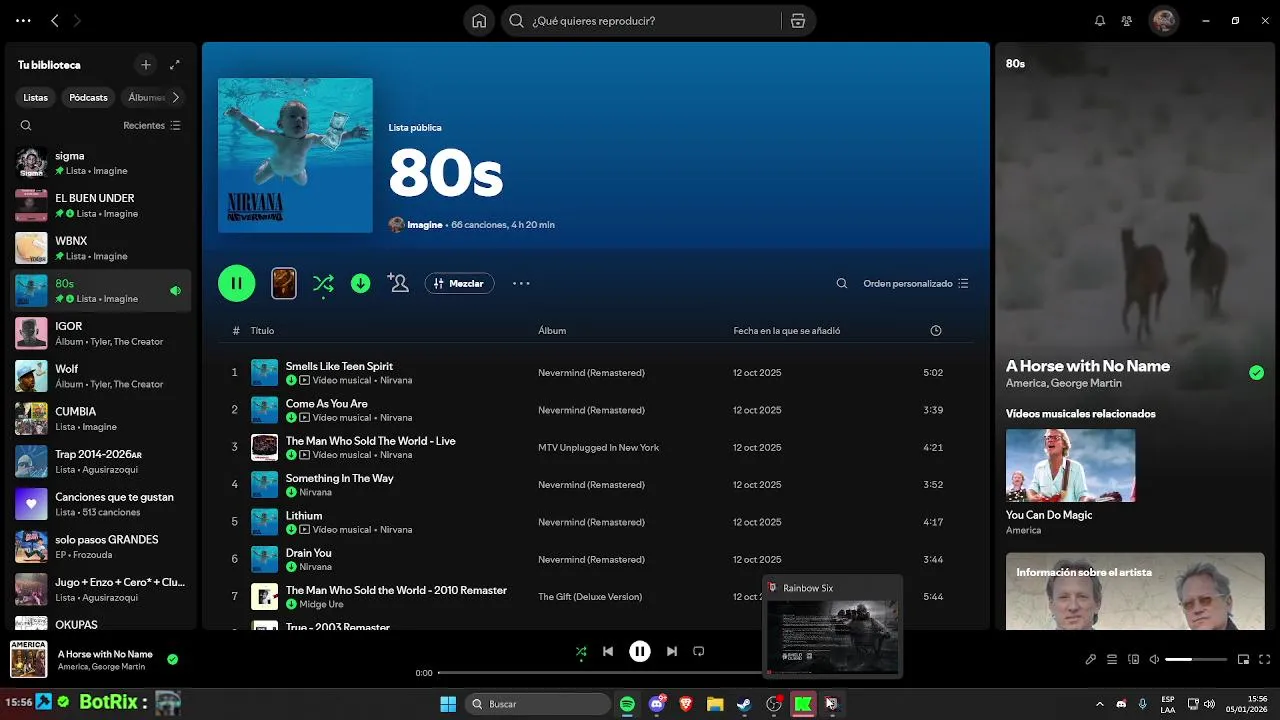1280x720 pixels.
Task: Click the Mezclar button
Action: click(459, 284)
